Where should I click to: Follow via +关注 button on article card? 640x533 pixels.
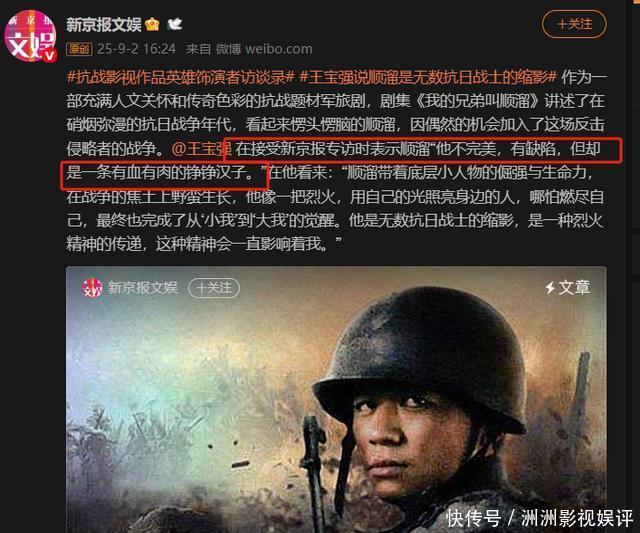(214, 288)
